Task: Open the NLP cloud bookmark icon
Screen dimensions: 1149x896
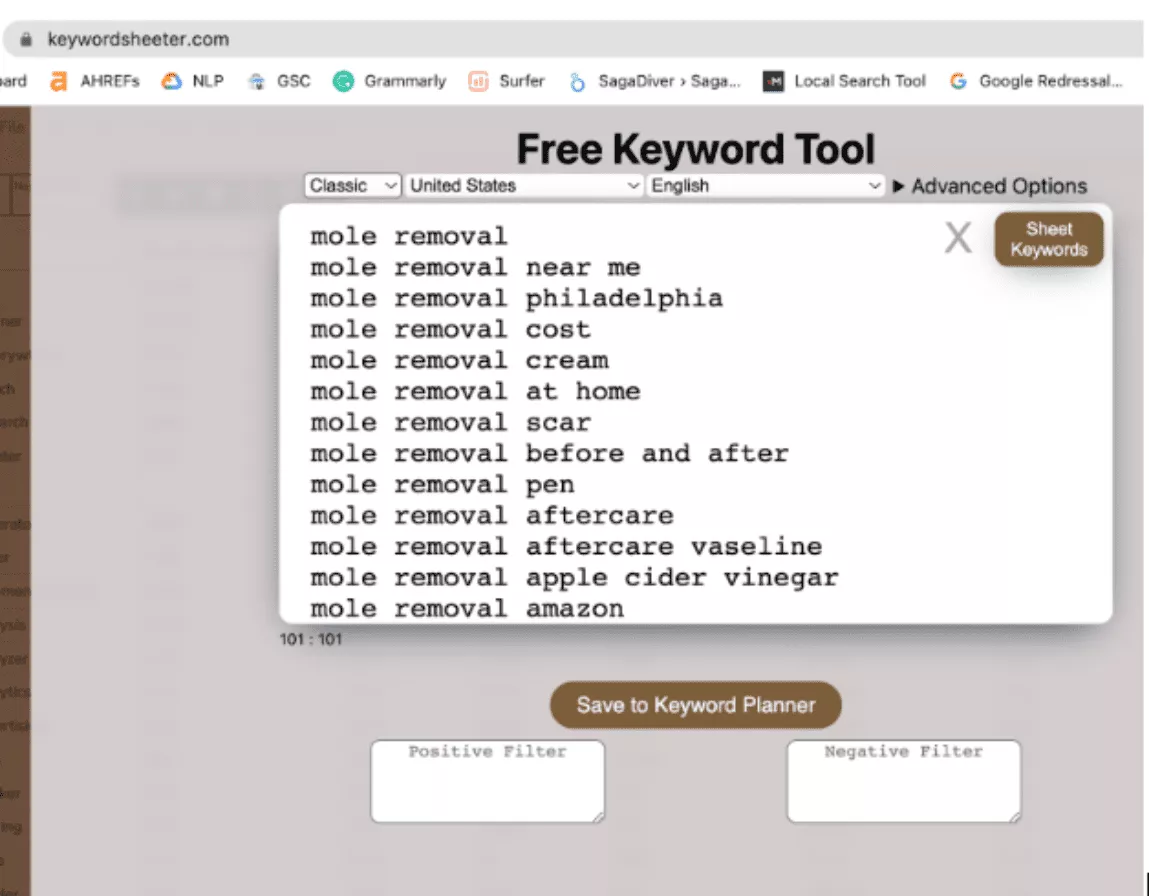Action: 171,81
